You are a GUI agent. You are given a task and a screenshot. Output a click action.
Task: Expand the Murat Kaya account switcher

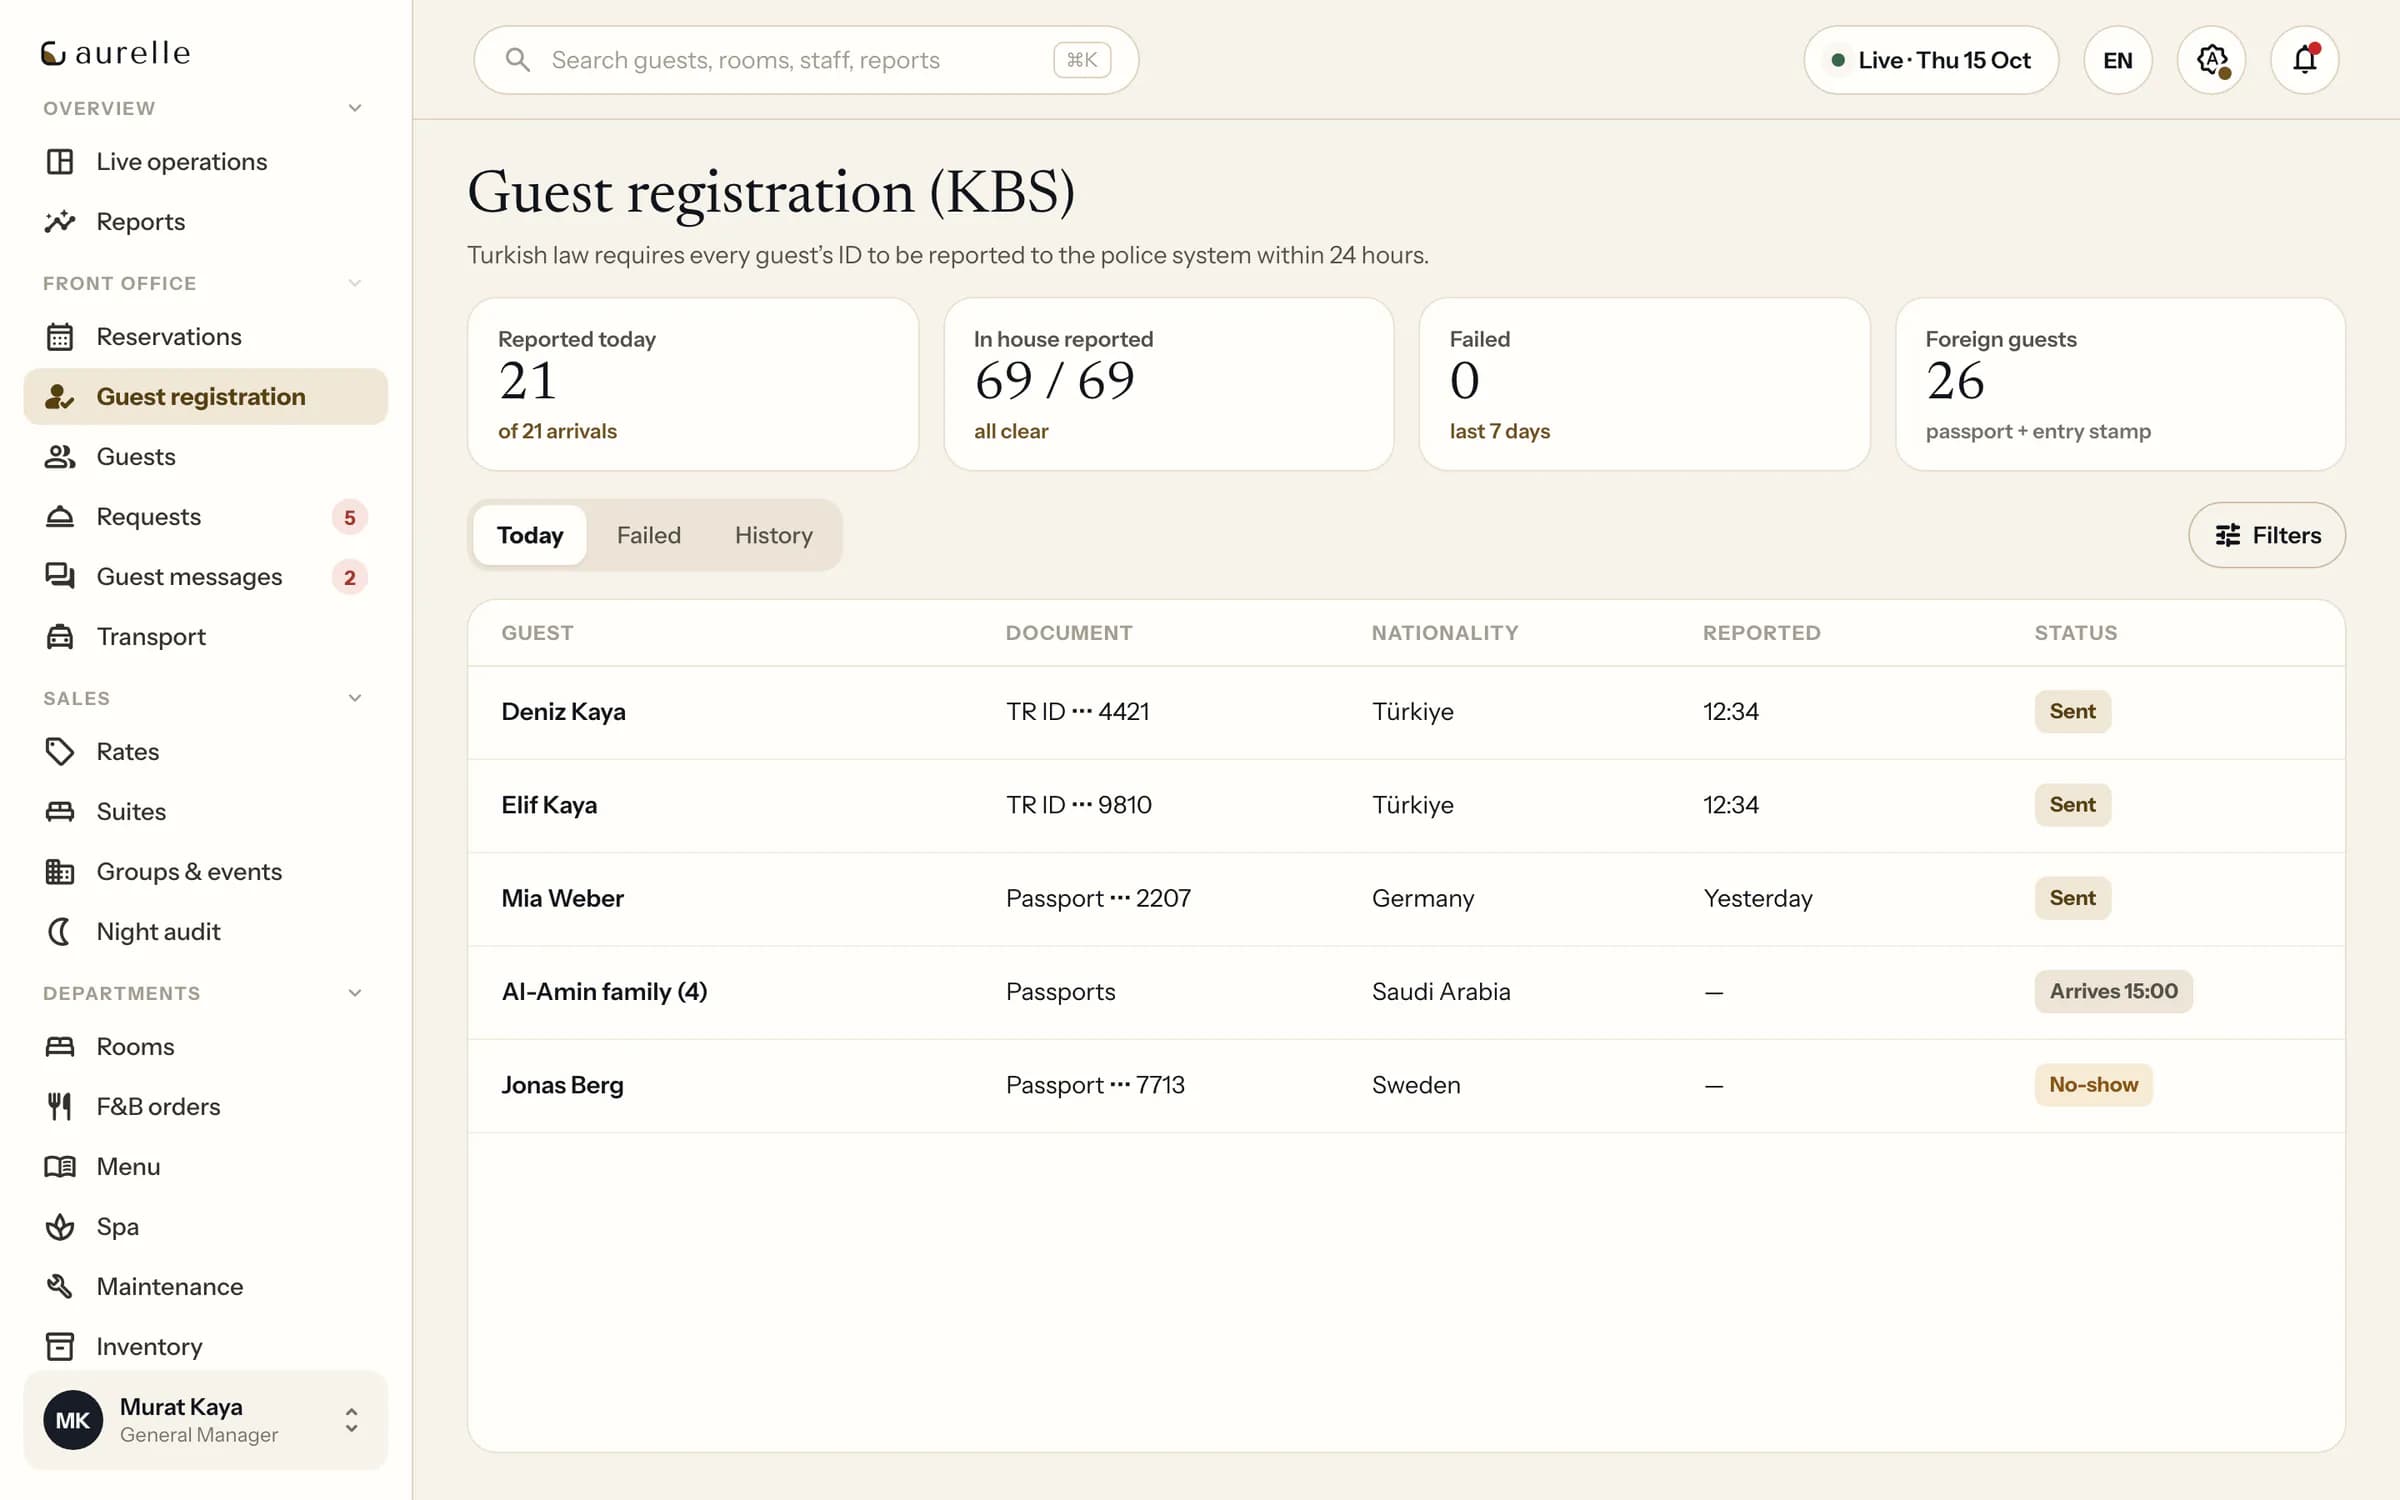pyautogui.click(x=351, y=1420)
